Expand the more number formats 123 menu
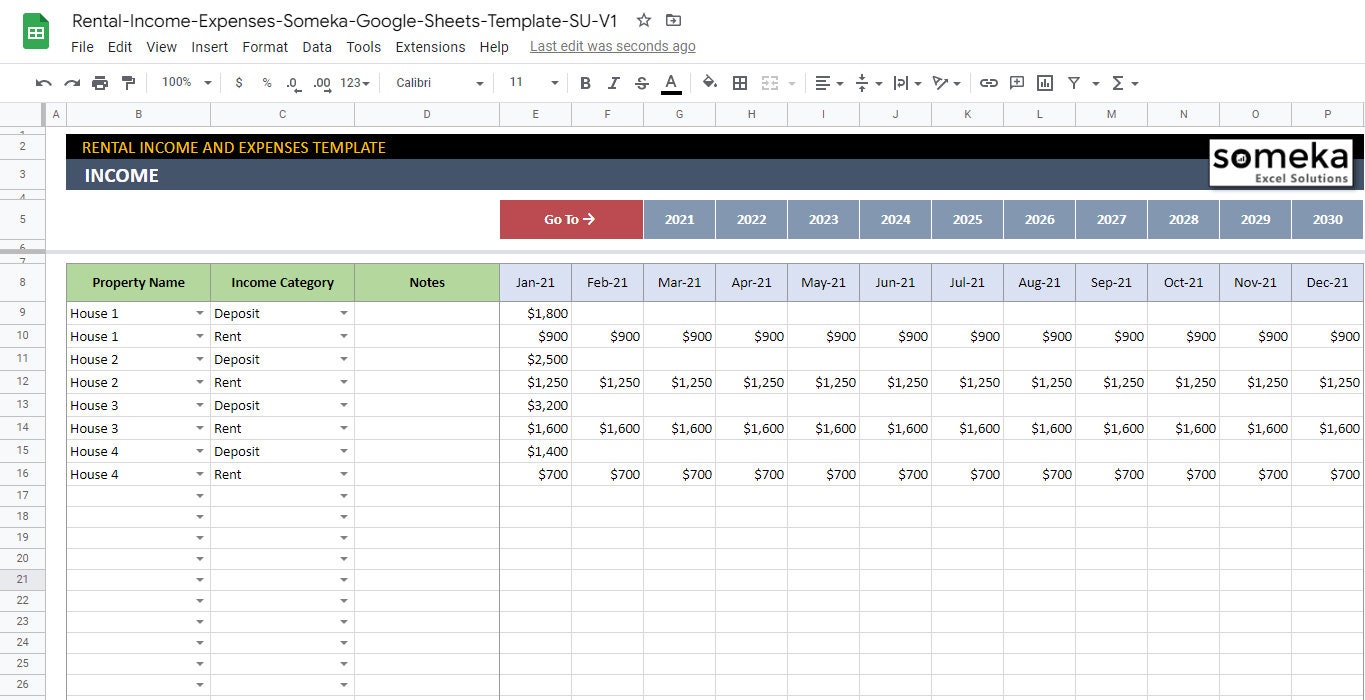The height and width of the screenshot is (700, 1365). click(352, 83)
